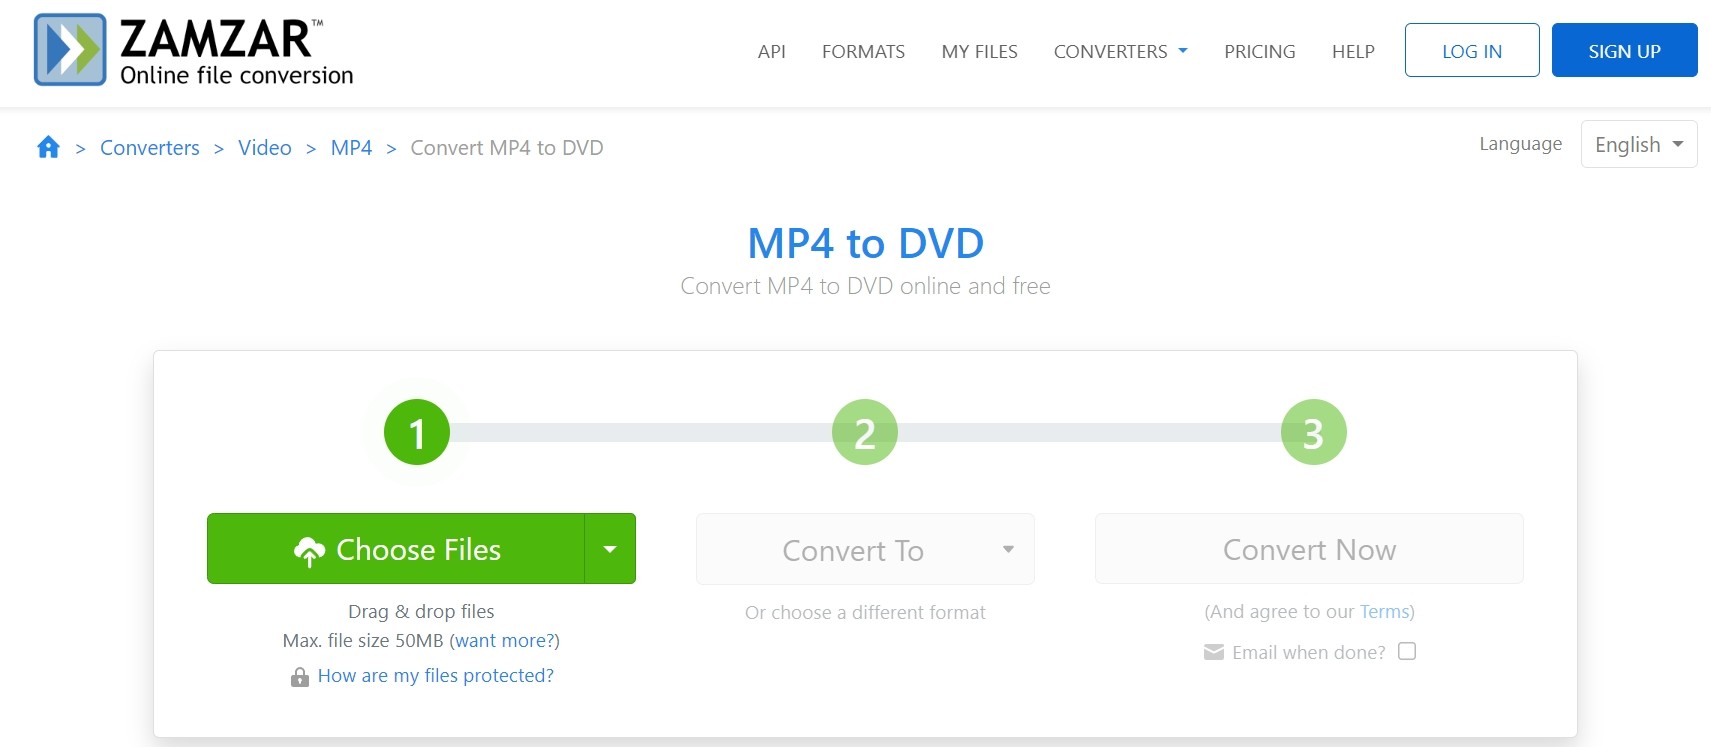Go to home via house icon
The width and height of the screenshot is (1711, 747).
[x=48, y=147]
